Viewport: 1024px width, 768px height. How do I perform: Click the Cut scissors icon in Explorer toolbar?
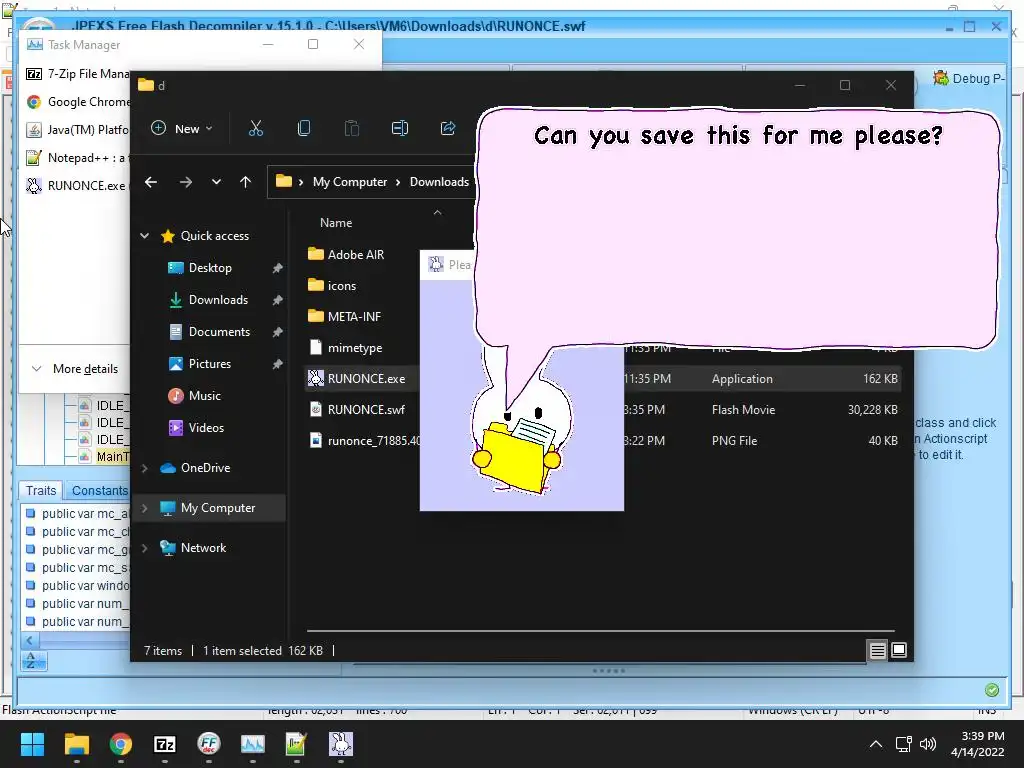[255, 129]
